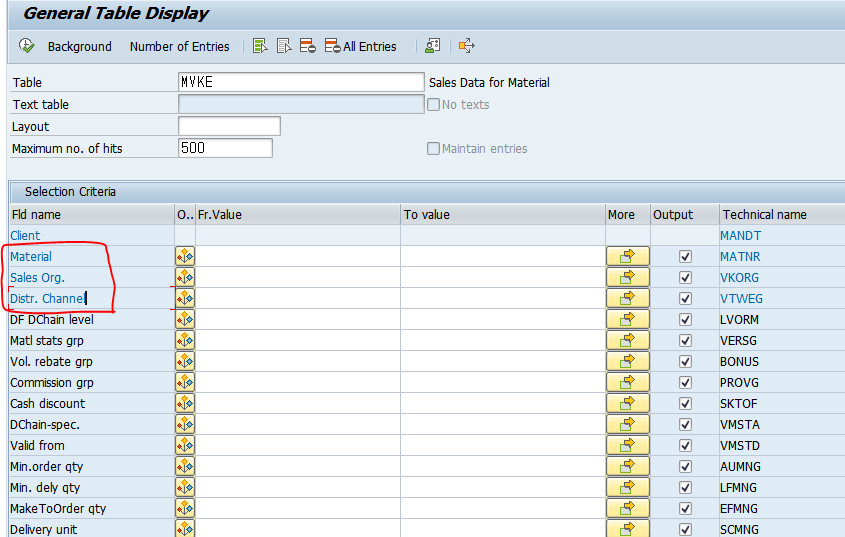
Task: Click To value field for Sales Org.
Action: tap(503, 277)
